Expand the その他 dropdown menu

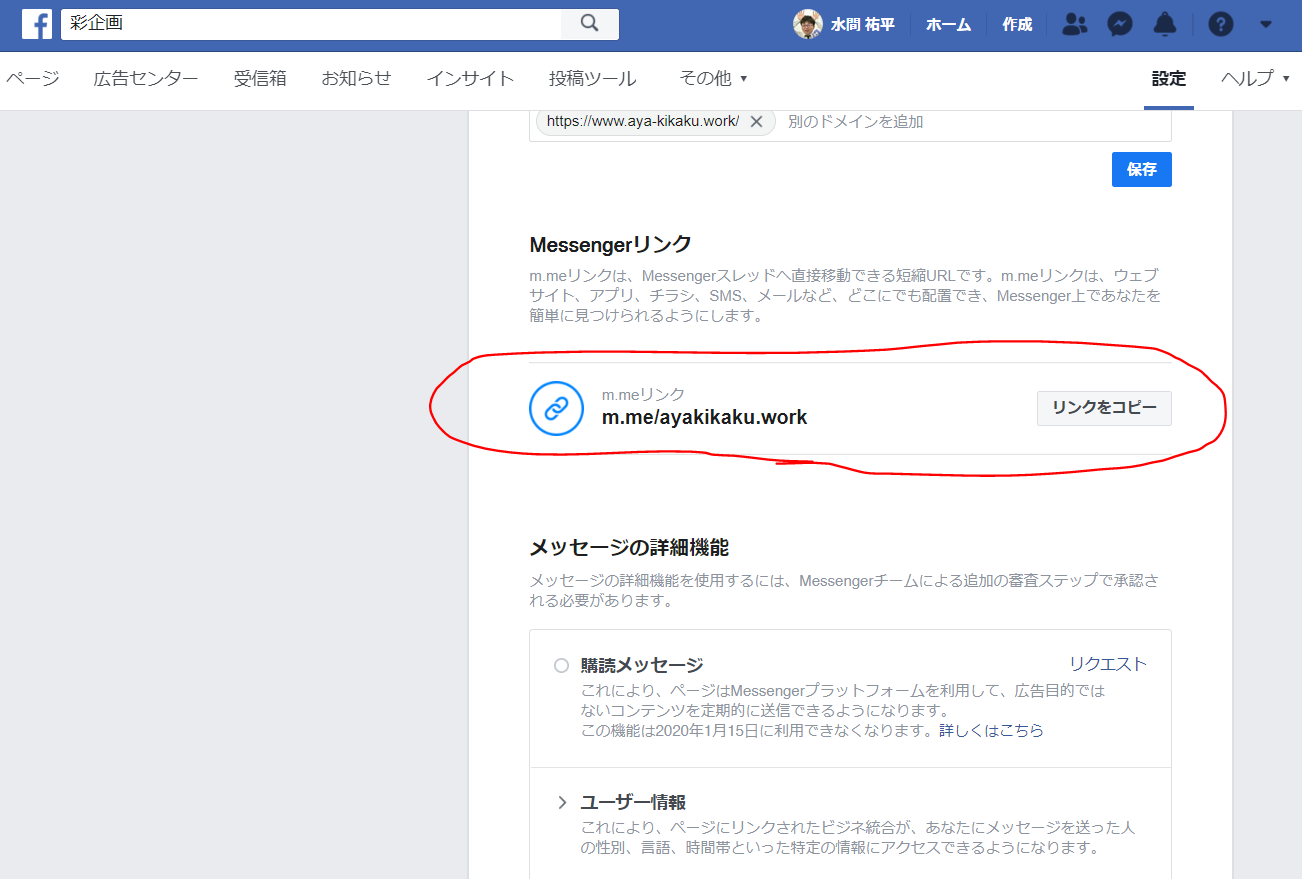point(713,79)
